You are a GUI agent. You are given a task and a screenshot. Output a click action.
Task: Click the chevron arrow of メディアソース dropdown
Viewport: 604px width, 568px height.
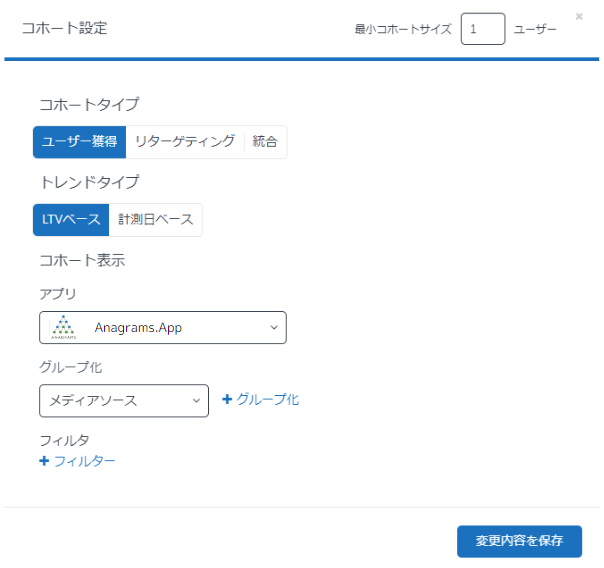[196, 401]
